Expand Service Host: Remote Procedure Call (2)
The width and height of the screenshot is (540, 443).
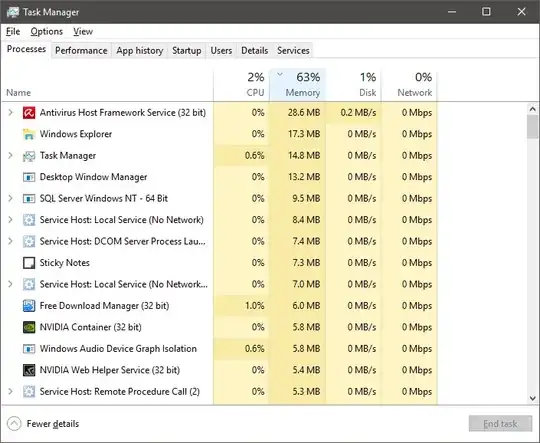[x=10, y=391]
